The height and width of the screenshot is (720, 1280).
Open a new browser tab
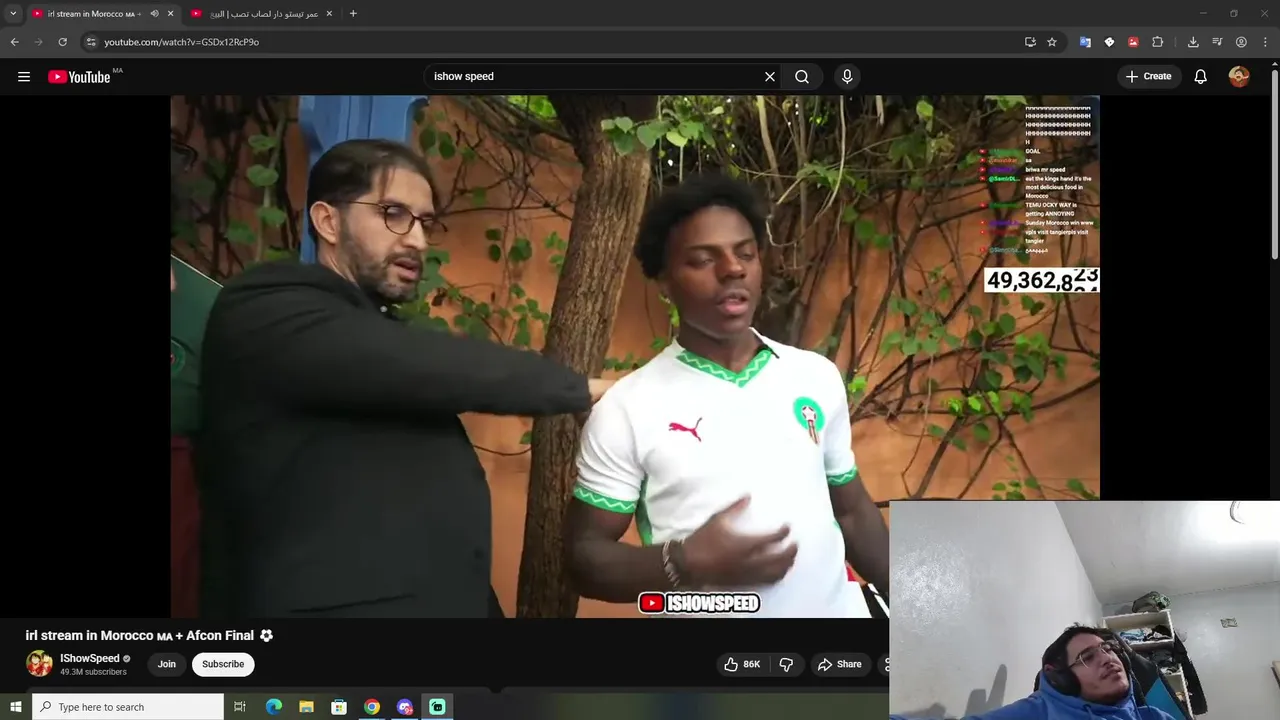pyautogui.click(x=353, y=14)
